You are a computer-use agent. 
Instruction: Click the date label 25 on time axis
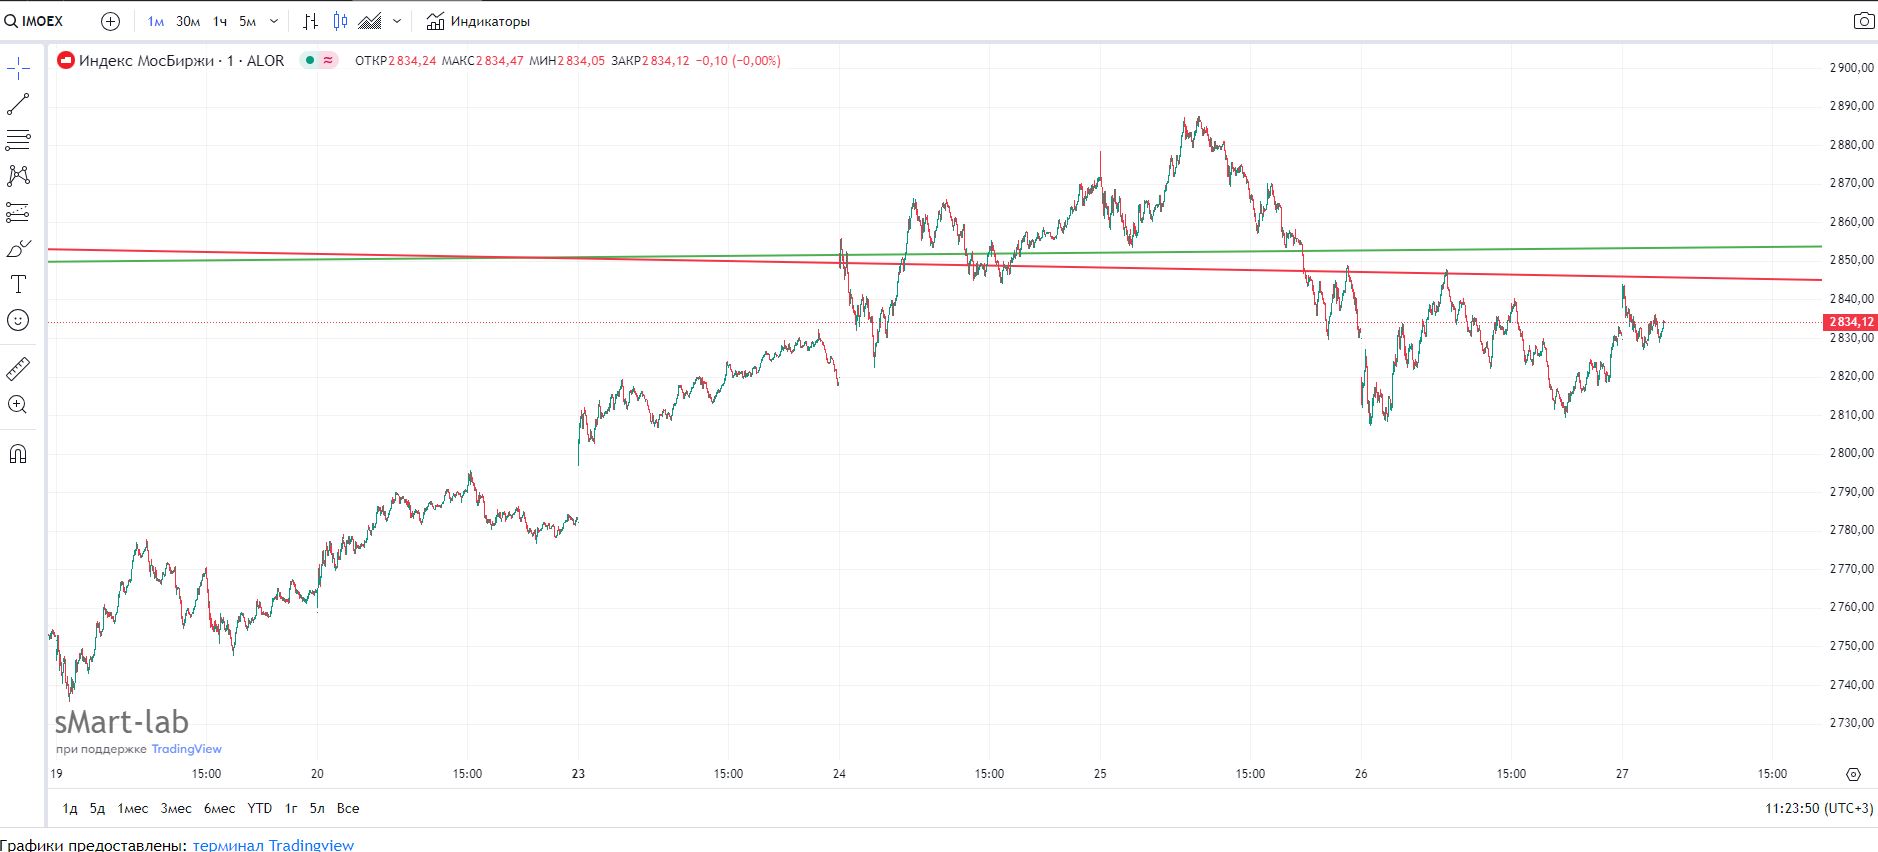tap(1100, 774)
